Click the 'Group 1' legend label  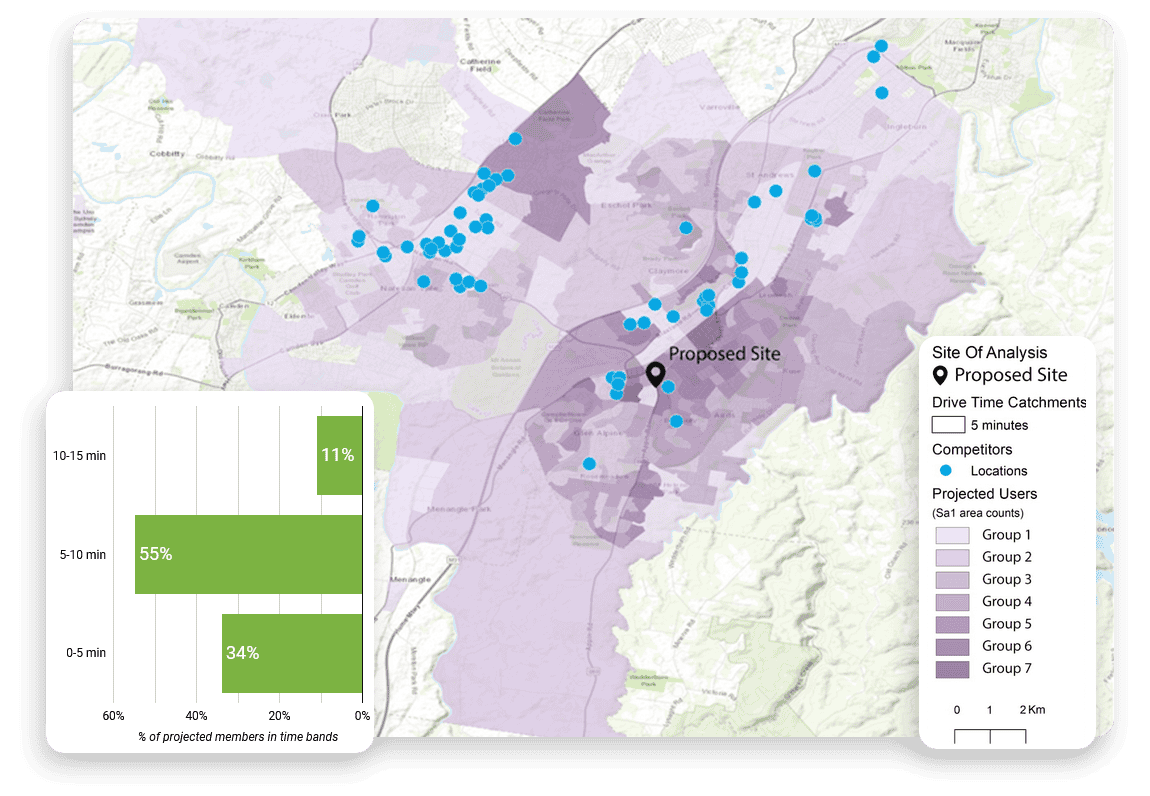click(1006, 535)
